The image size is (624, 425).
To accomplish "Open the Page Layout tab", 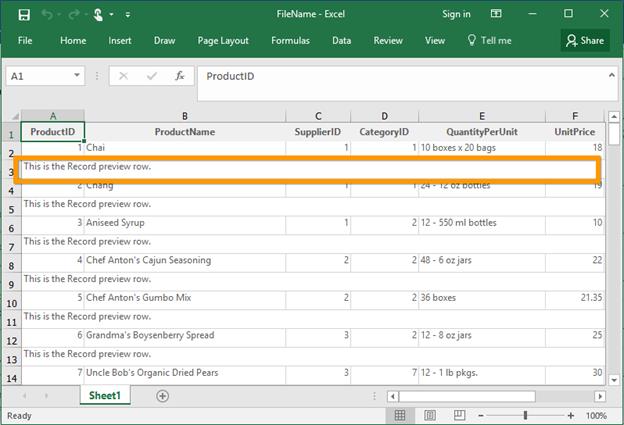I will [x=223, y=41].
